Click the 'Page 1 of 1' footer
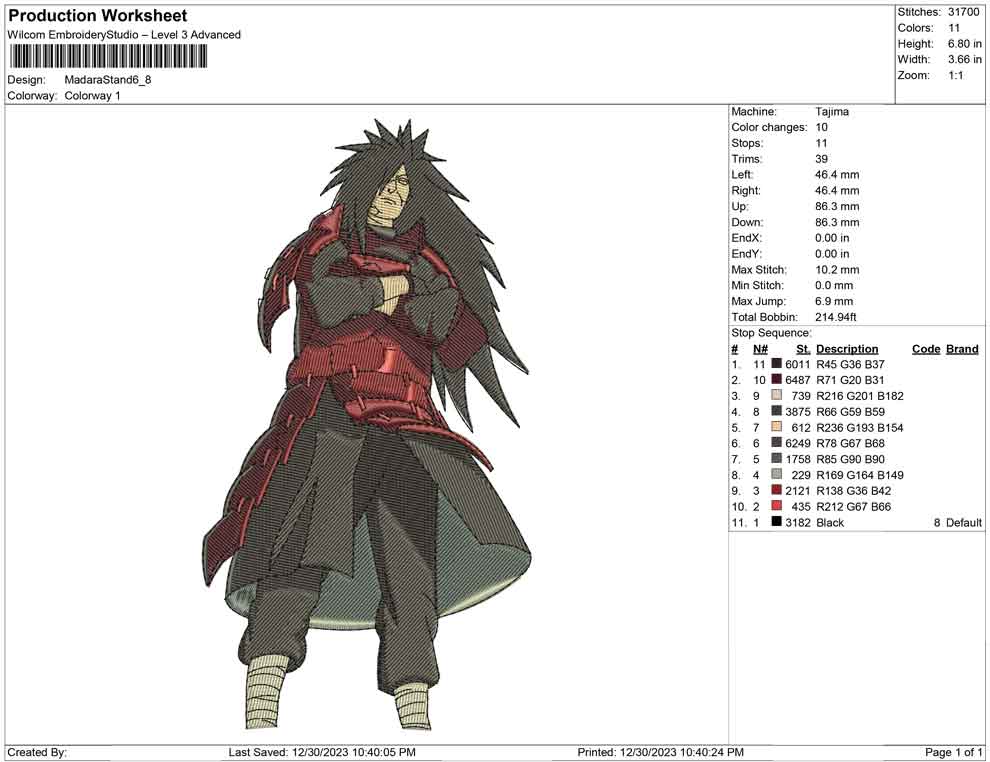990x762 pixels. coord(953,752)
